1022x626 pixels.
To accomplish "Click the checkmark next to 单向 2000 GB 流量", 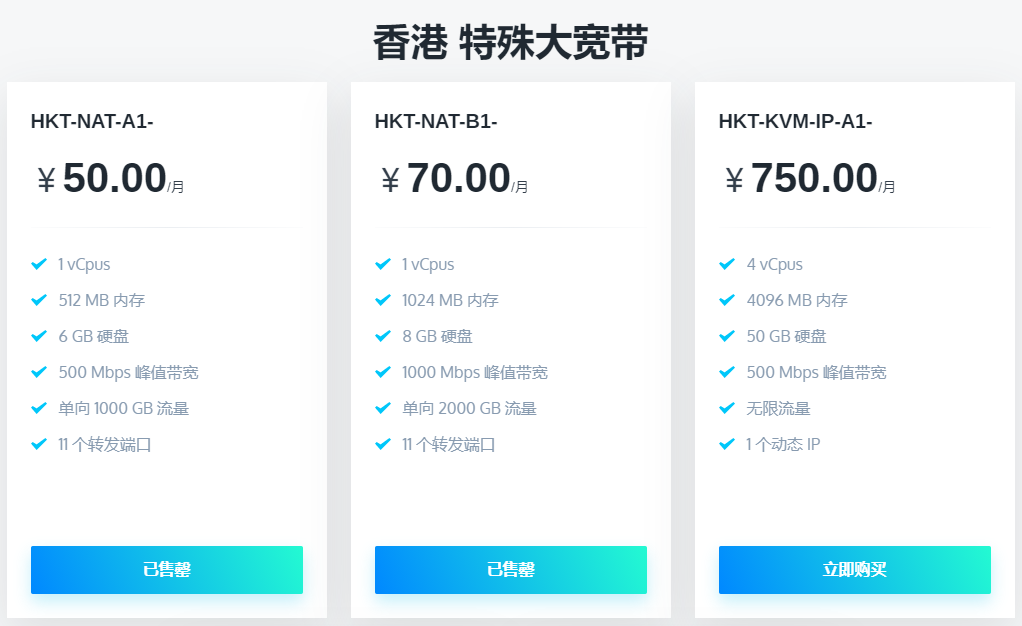I will [383, 408].
